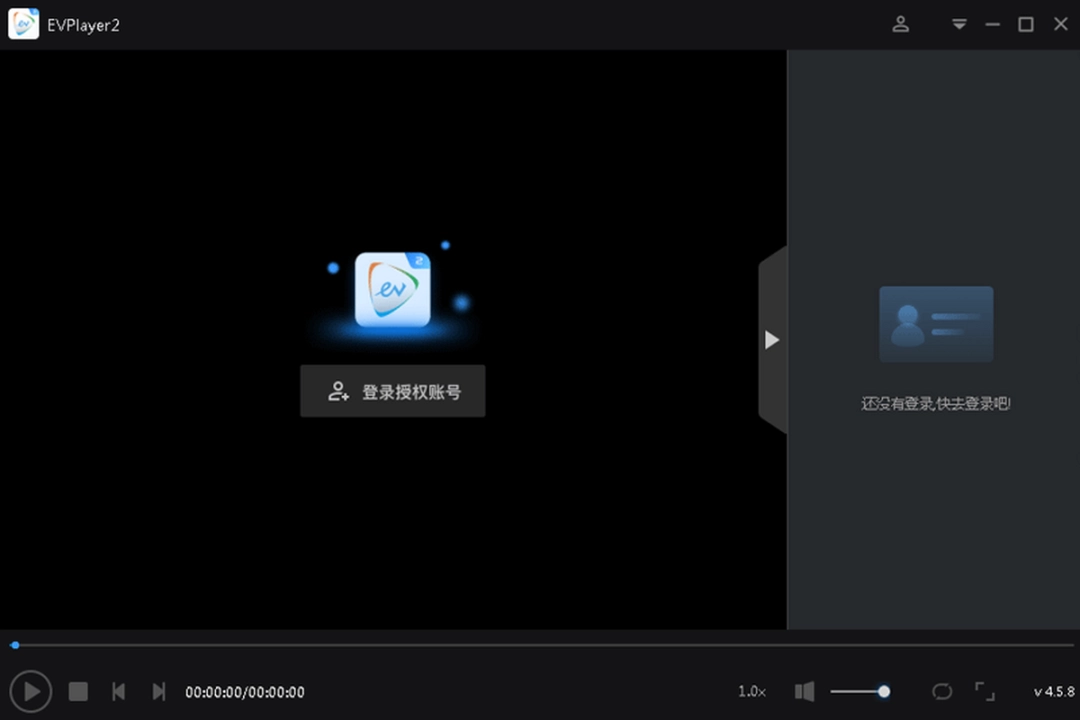Skip to next video
Viewport: 1080px width, 720px height.
158,691
